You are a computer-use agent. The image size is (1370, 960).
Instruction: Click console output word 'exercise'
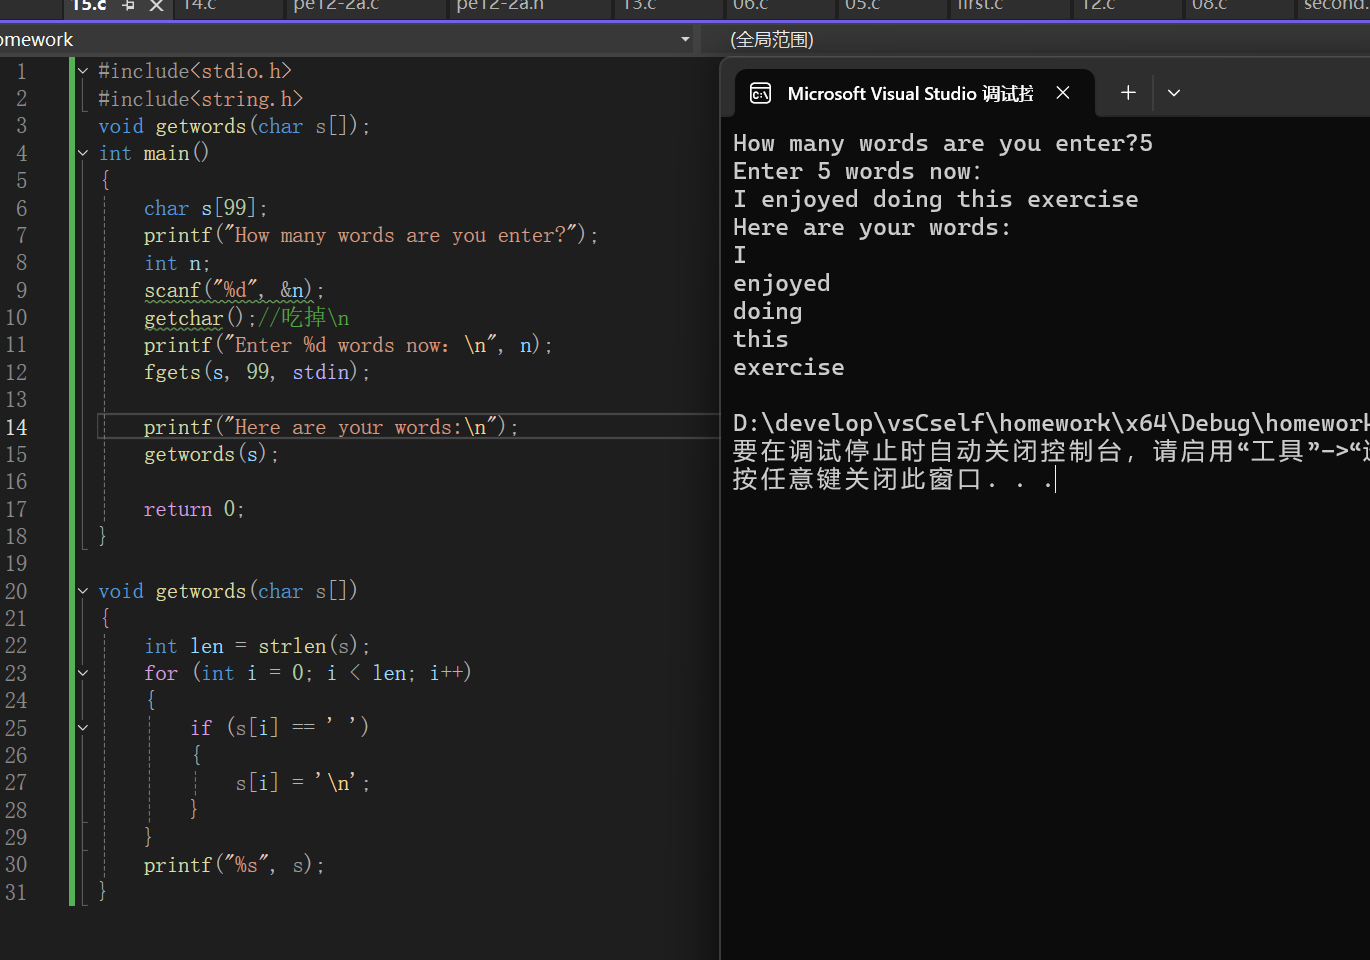789,368
